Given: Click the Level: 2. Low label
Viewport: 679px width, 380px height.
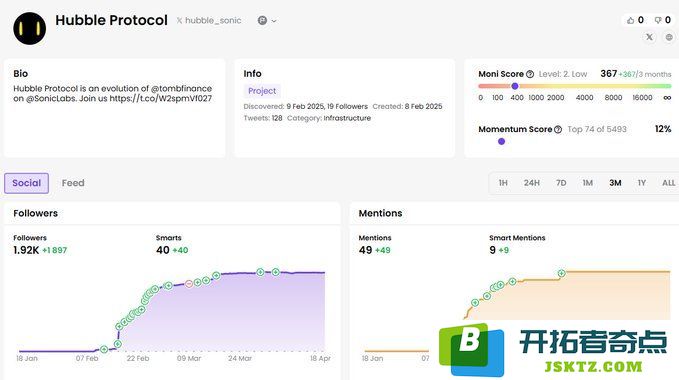Looking at the screenshot, I should [563, 74].
